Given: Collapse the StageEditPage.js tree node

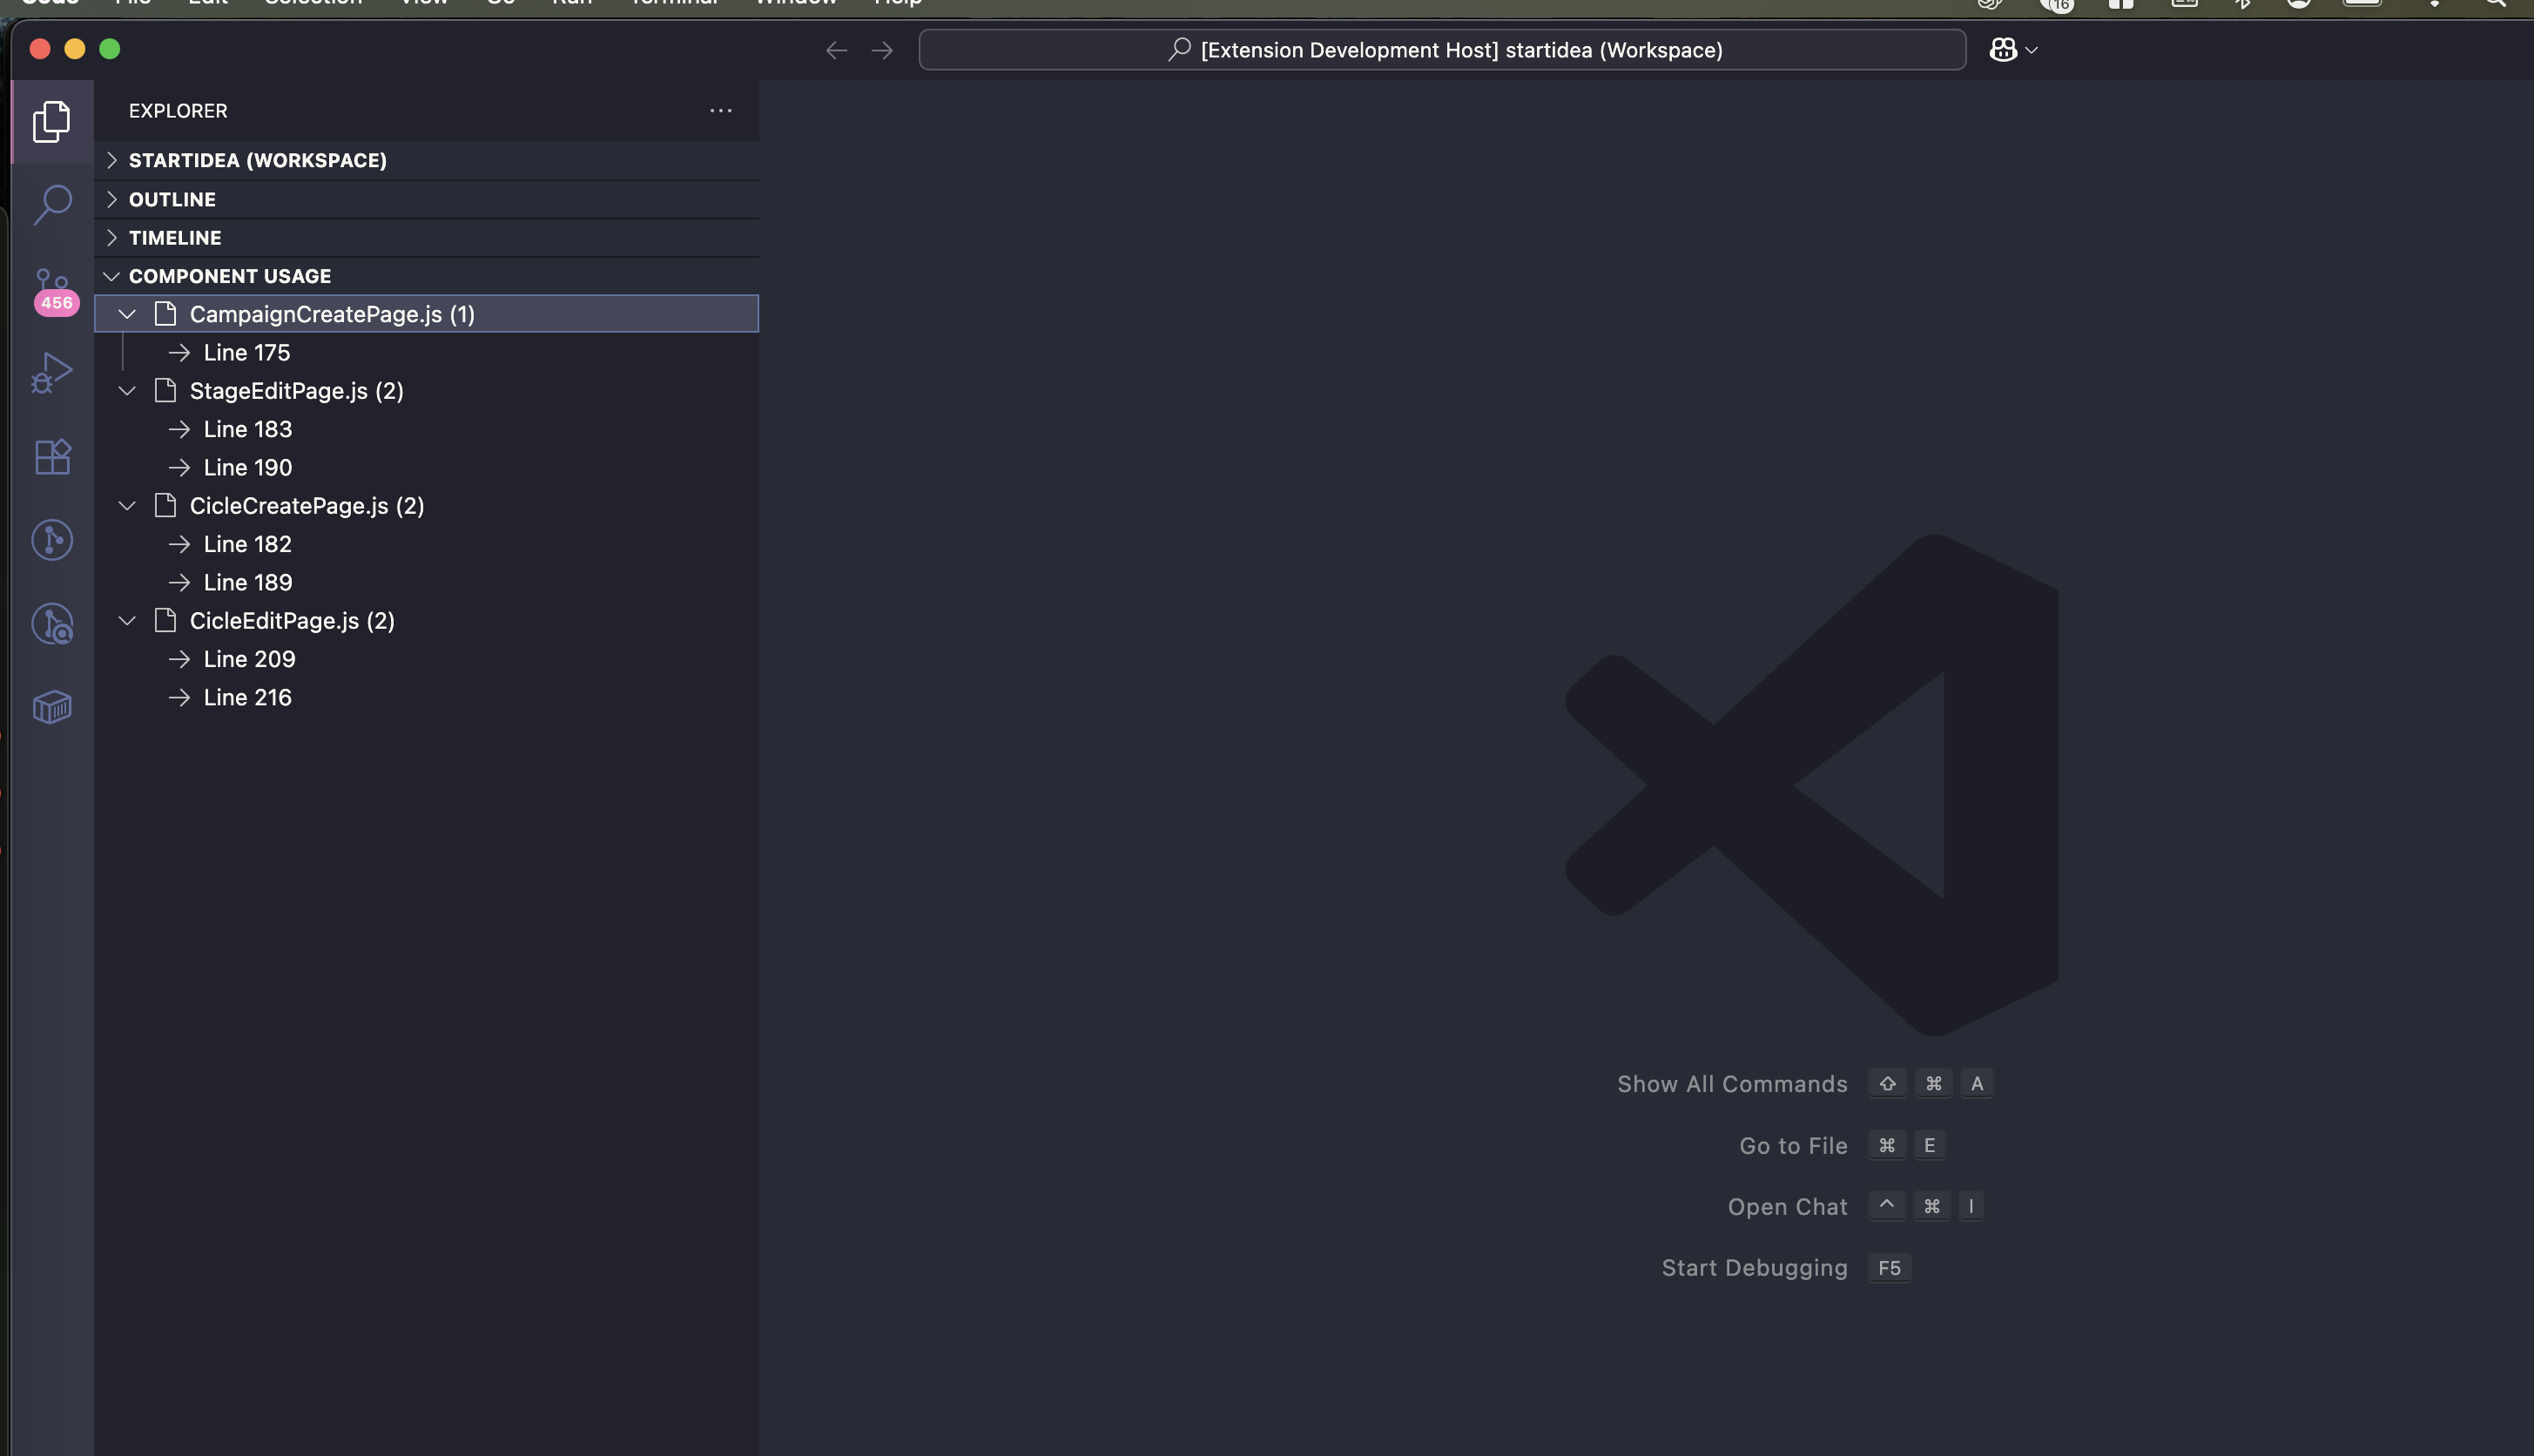Looking at the screenshot, I should click(x=127, y=391).
